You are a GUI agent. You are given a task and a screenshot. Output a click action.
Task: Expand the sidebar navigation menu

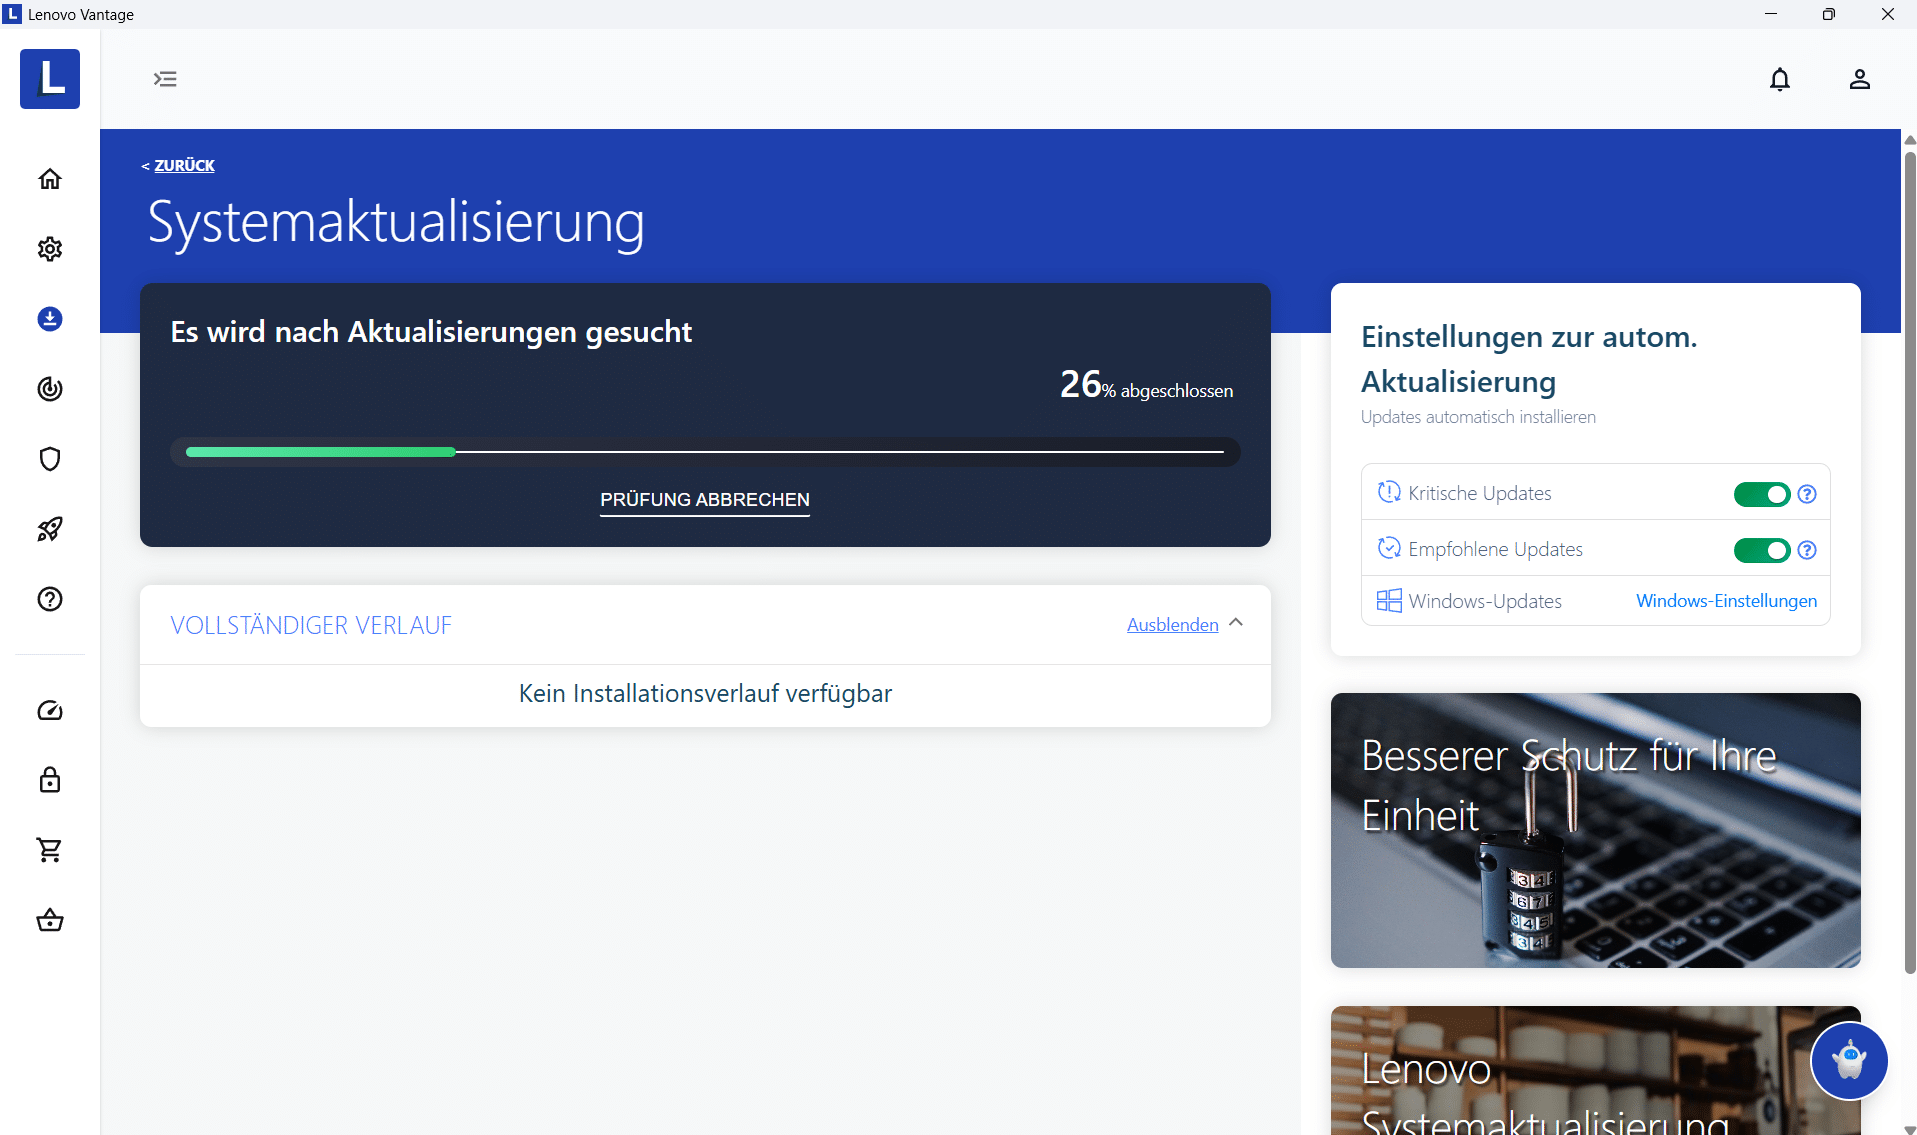(x=165, y=79)
